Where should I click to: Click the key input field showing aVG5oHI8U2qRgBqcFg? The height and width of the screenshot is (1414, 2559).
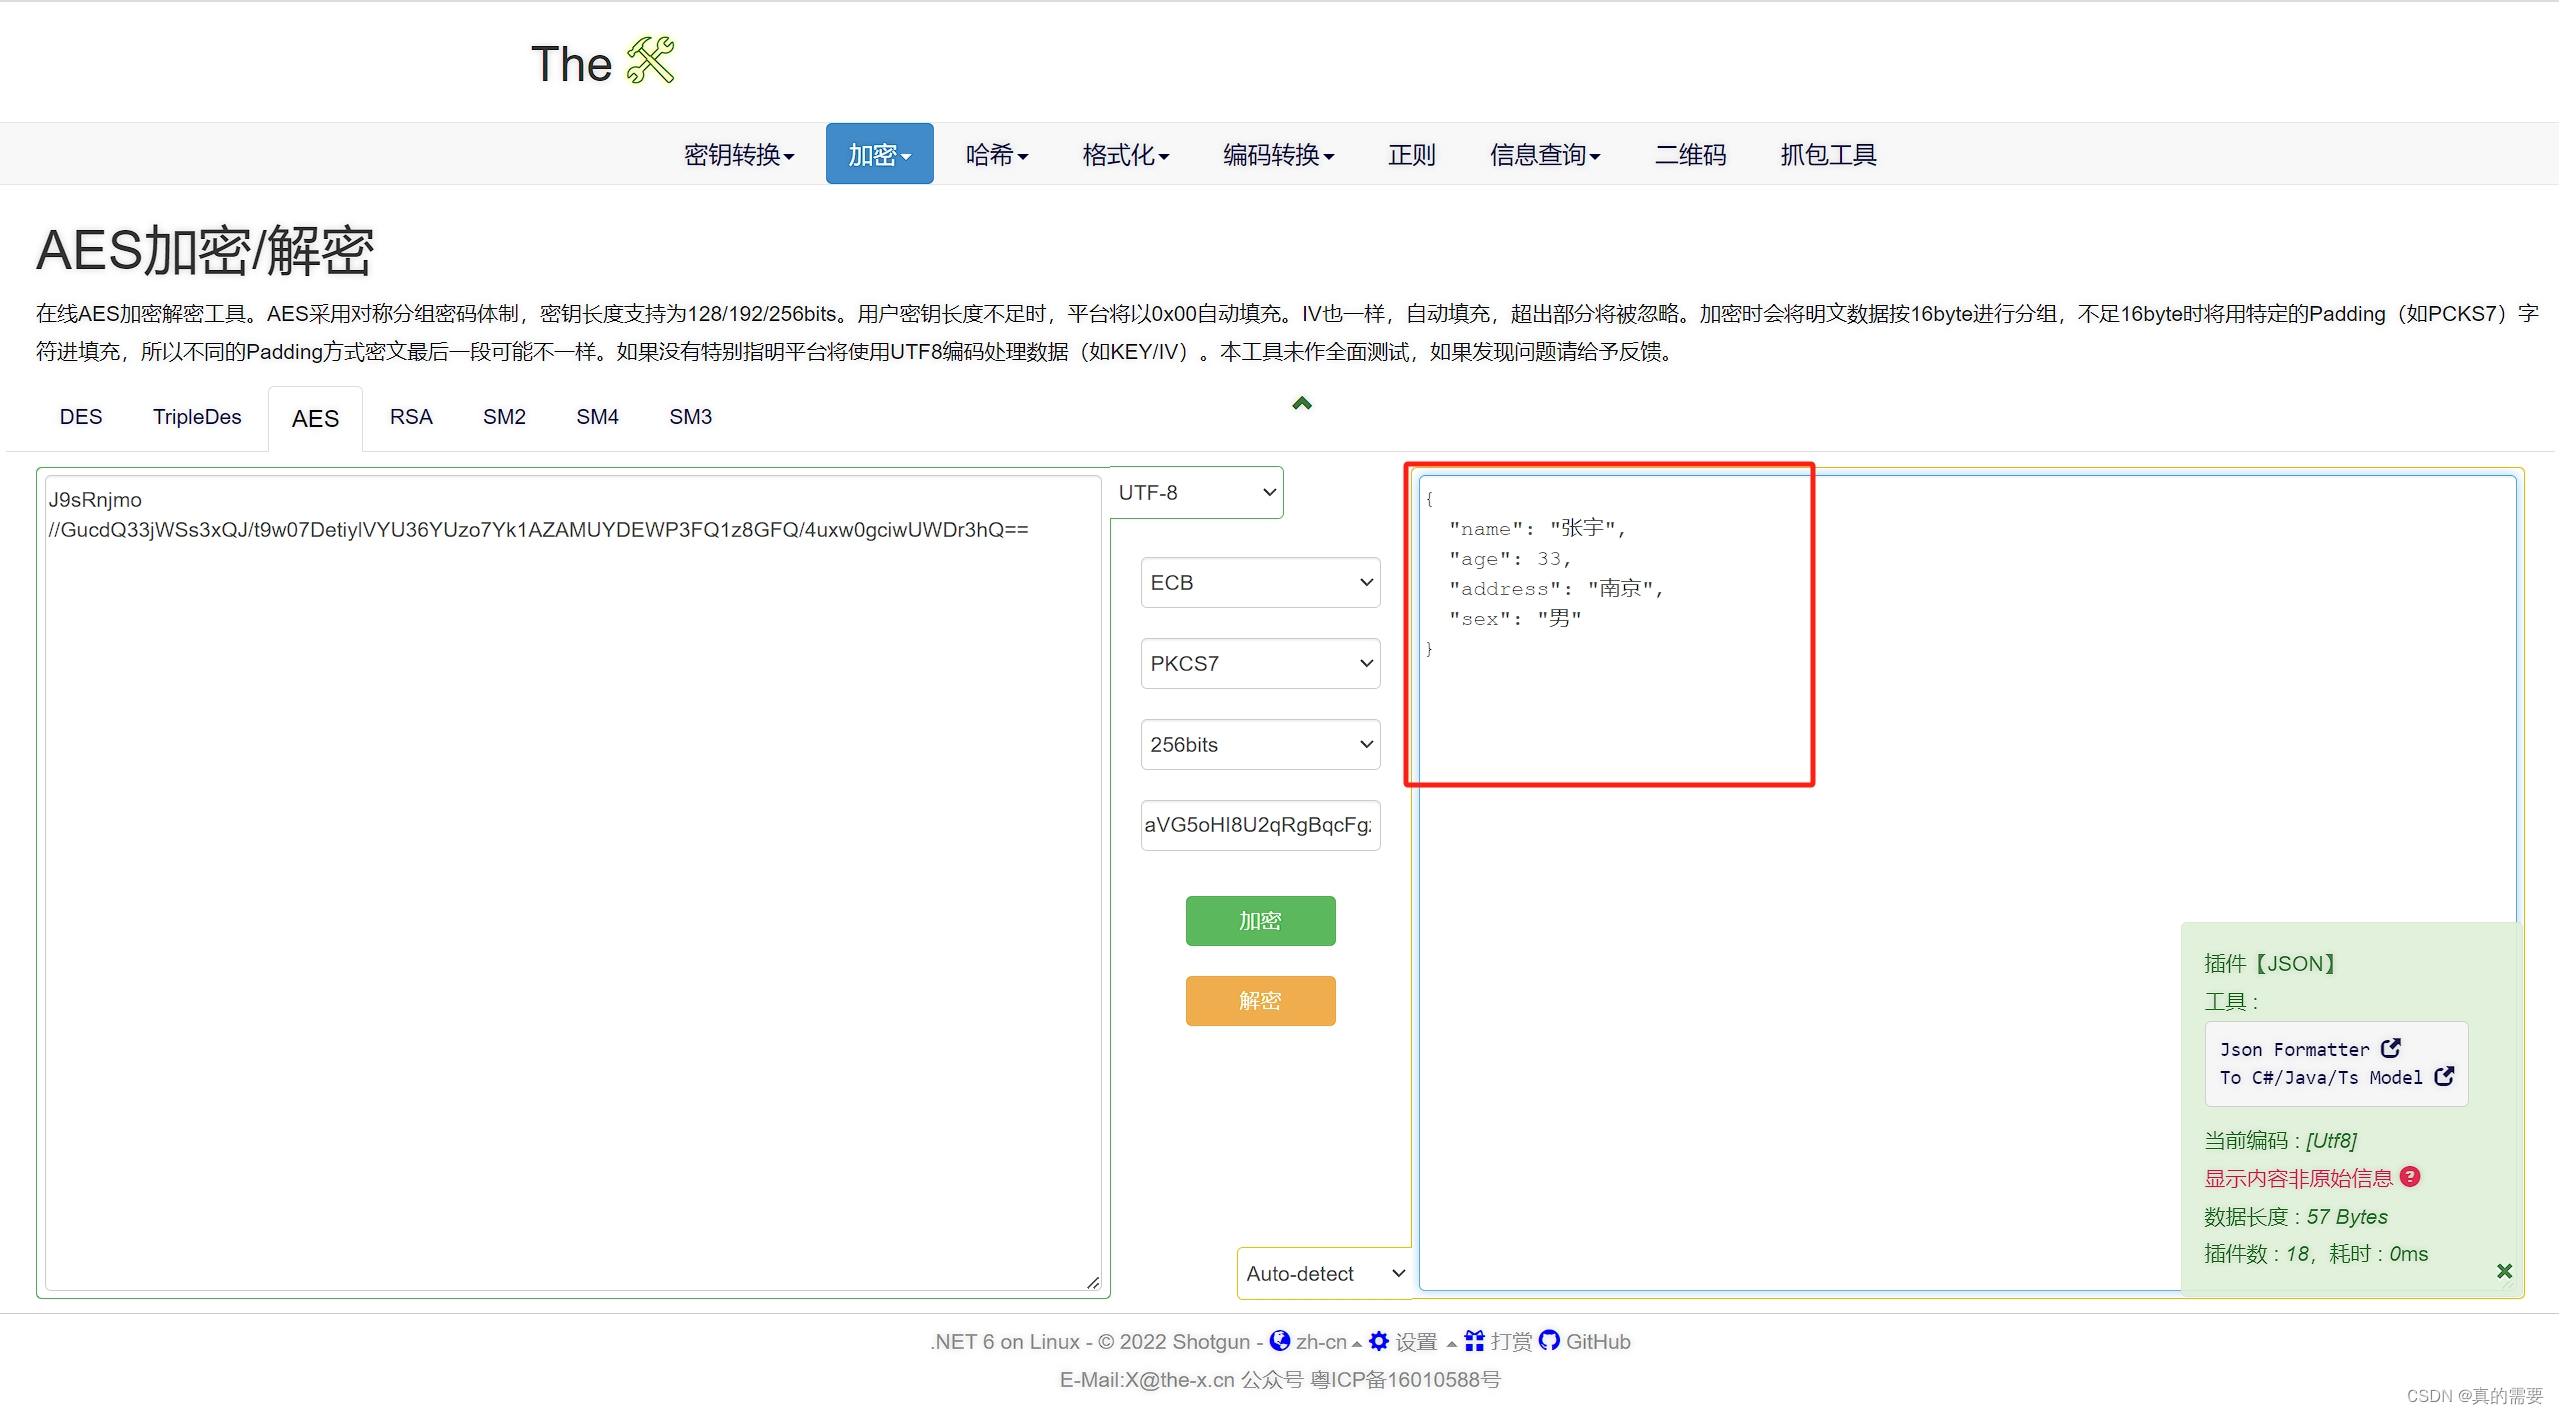(1259, 825)
